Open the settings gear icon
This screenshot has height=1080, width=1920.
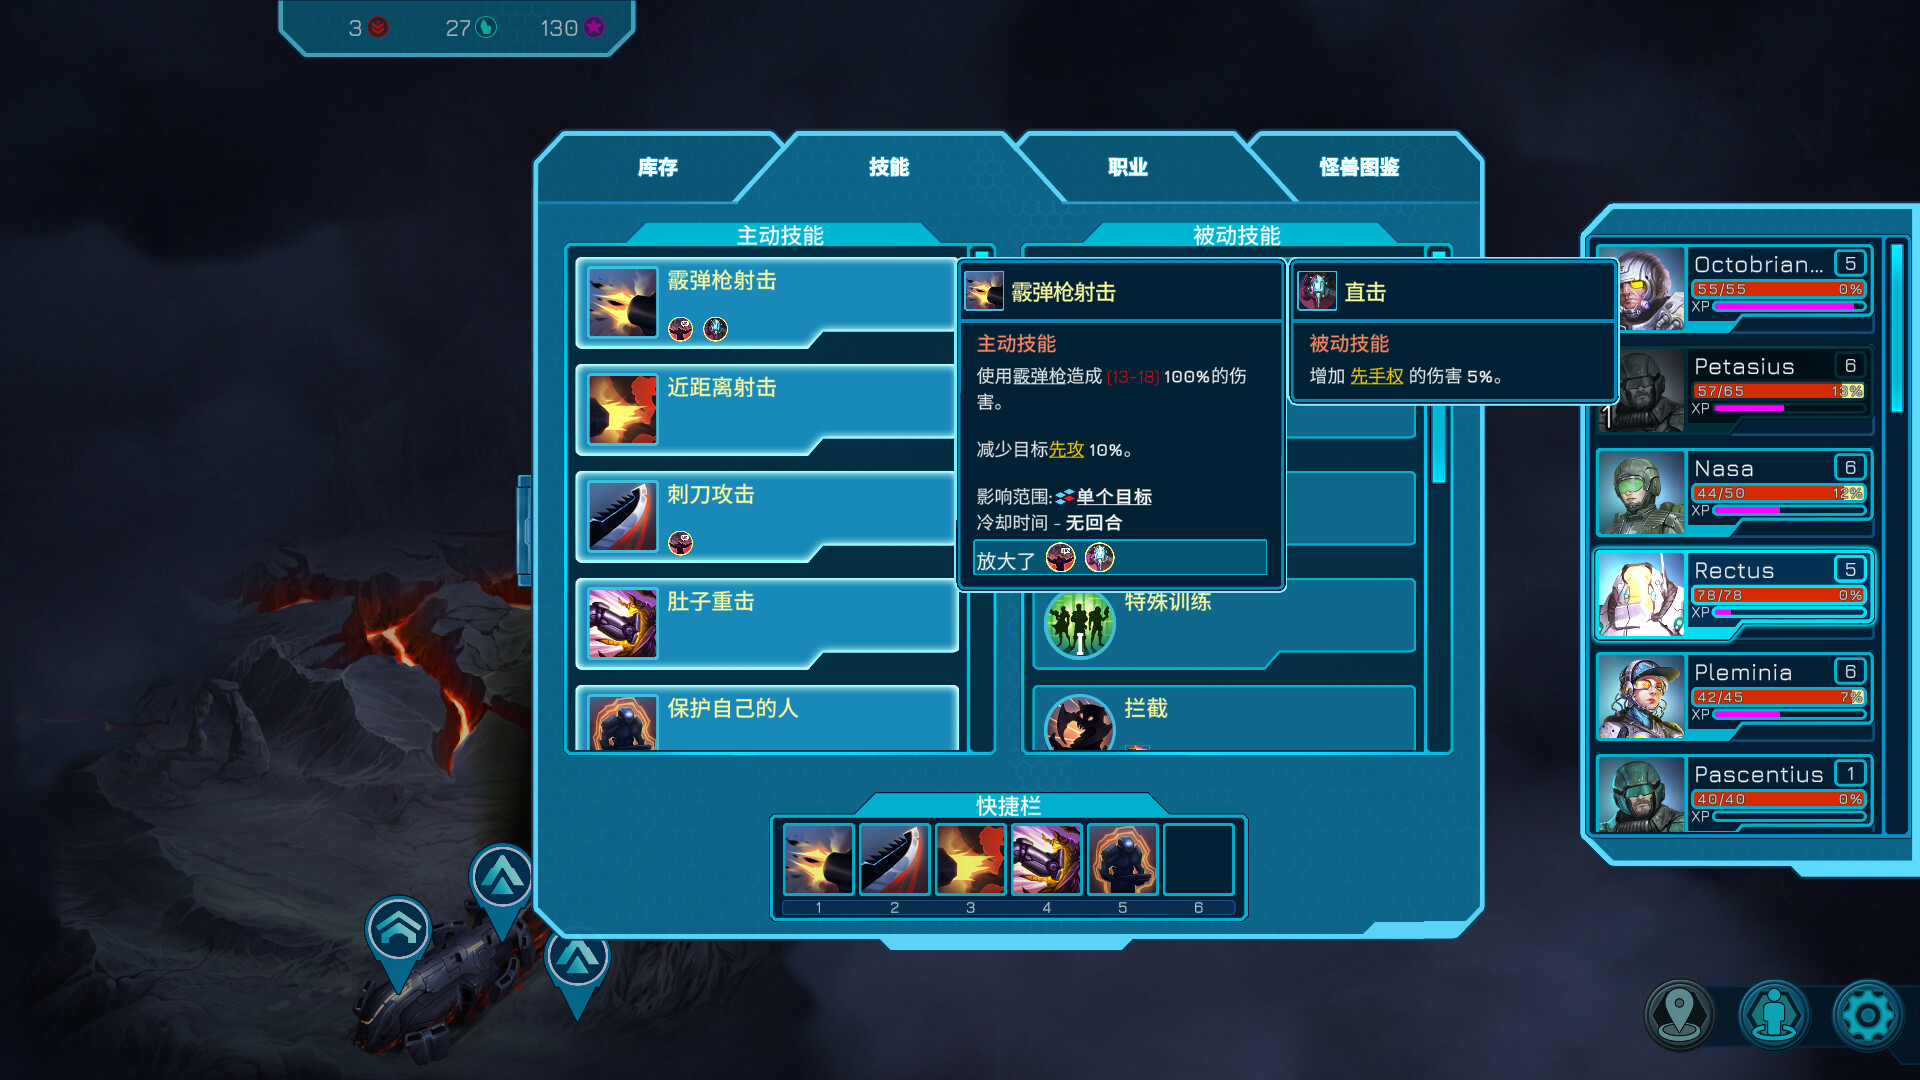coord(1867,1015)
